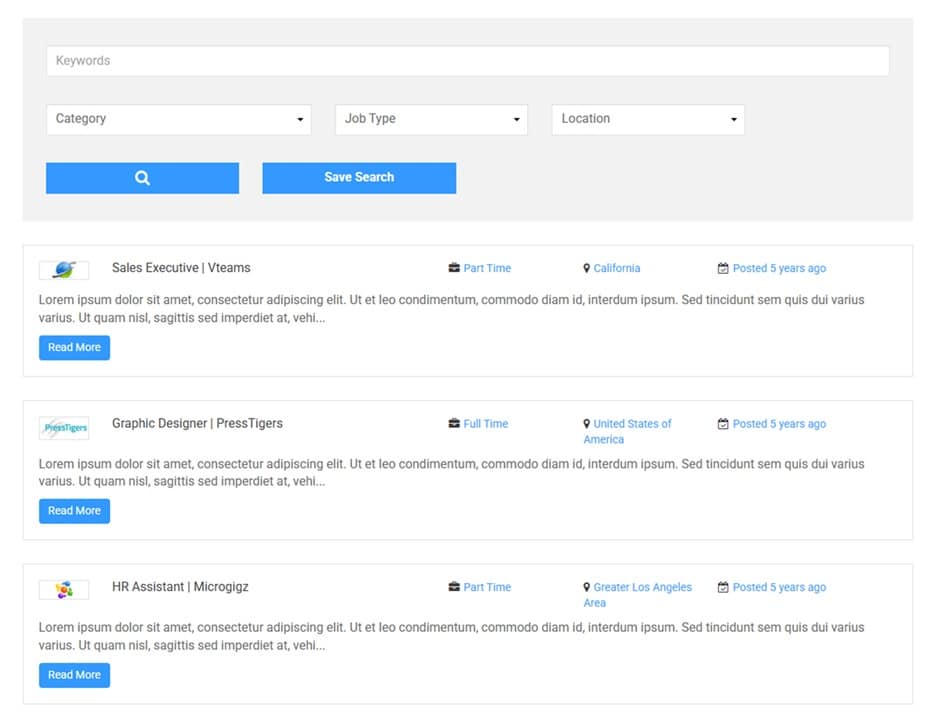
Task: Read More for Sales Executive job
Action: pyautogui.click(x=74, y=348)
